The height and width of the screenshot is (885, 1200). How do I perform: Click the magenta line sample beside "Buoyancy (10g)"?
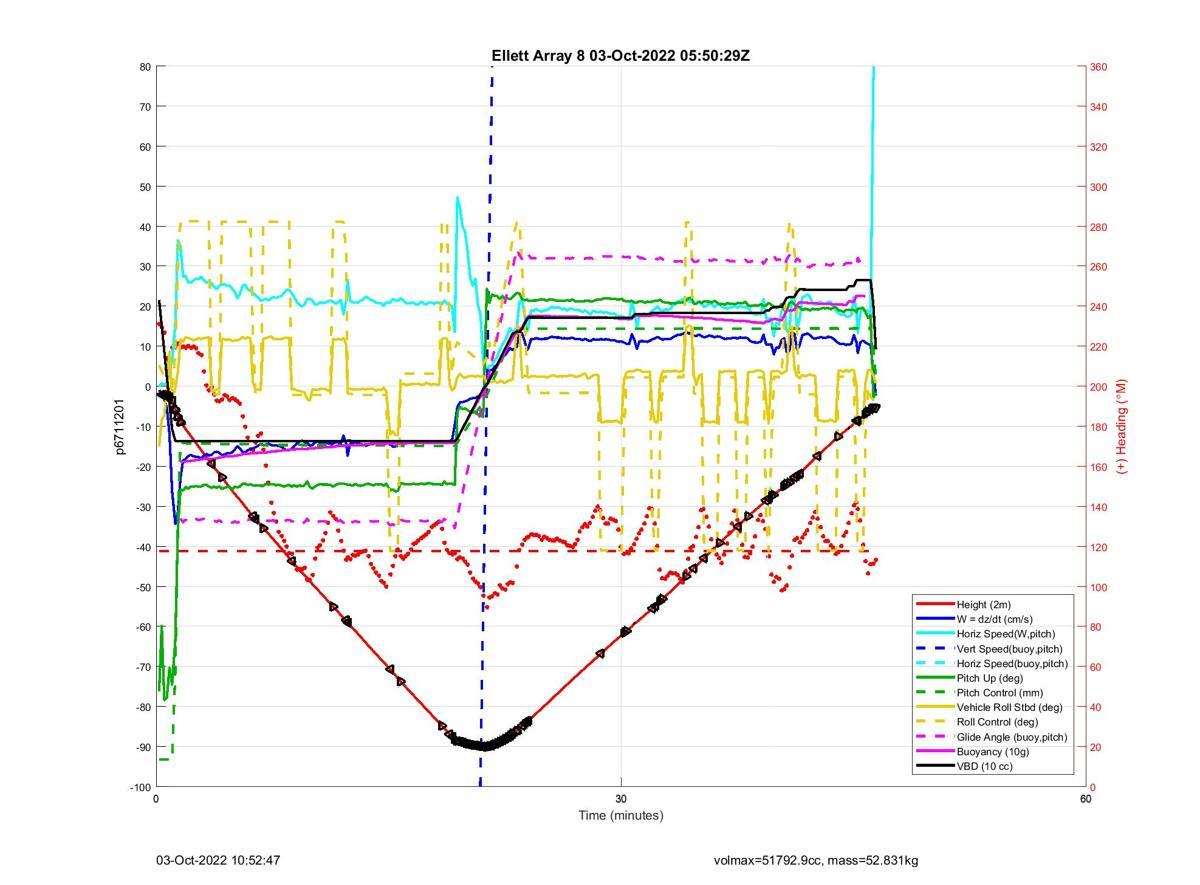(x=934, y=751)
